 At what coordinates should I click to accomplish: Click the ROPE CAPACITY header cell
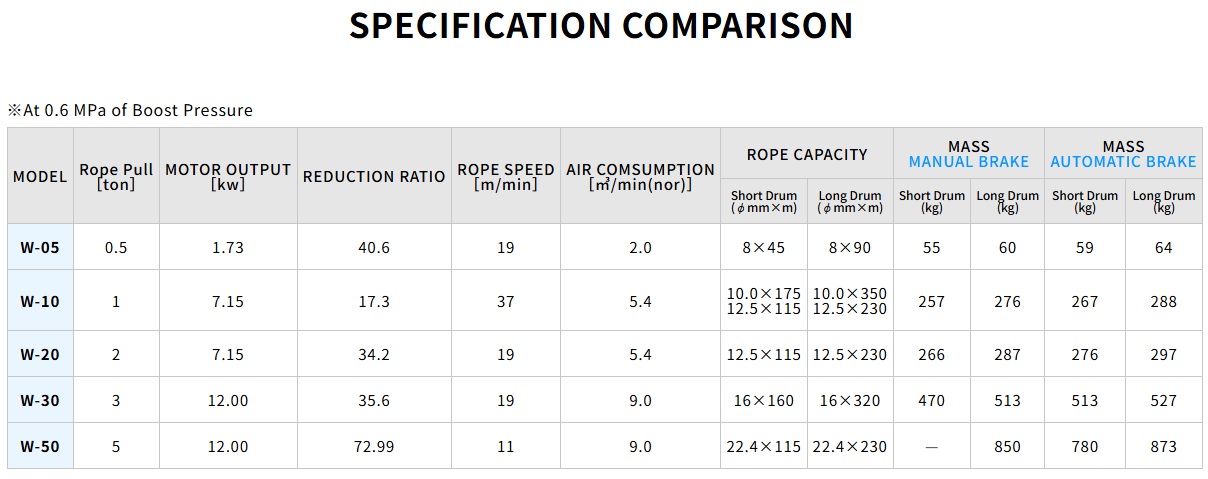click(807, 154)
